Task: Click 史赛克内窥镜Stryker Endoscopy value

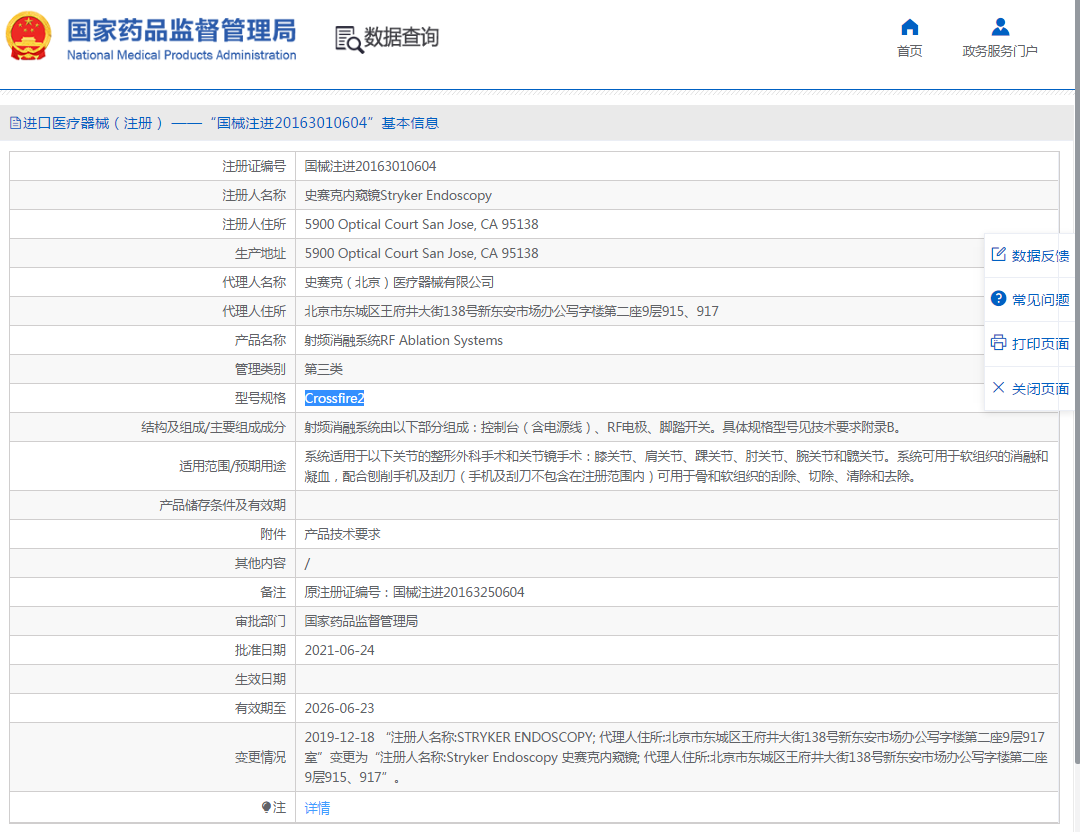Action: coord(398,195)
